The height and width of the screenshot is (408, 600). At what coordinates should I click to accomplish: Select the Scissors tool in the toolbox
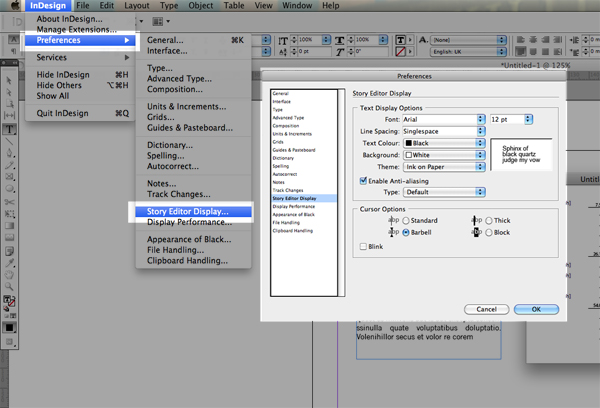(x=10, y=202)
